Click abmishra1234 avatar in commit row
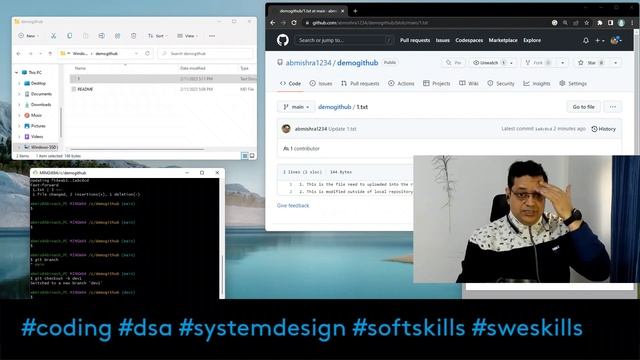The height and width of the screenshot is (360, 640). 286,129
